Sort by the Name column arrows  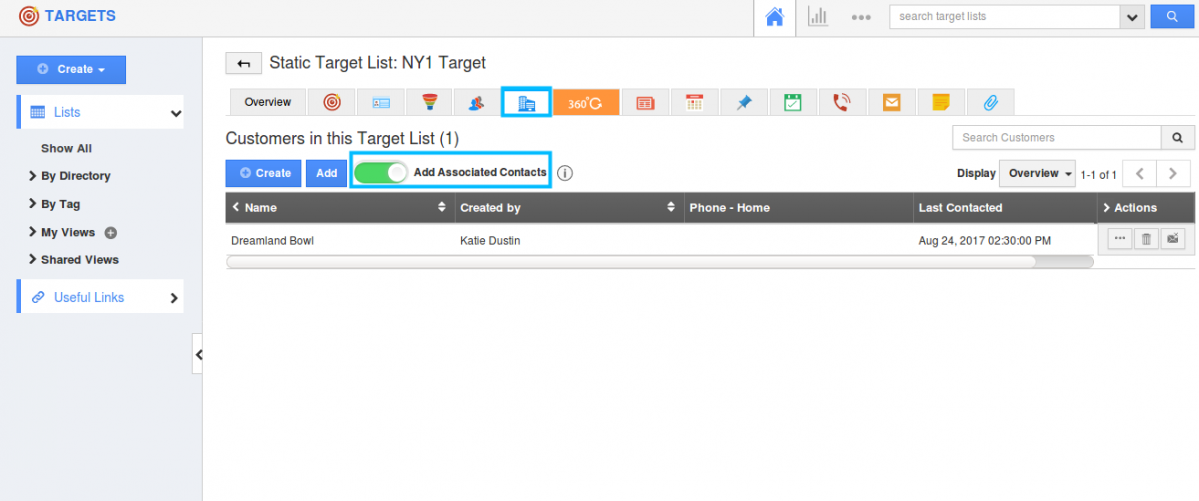(x=441, y=207)
